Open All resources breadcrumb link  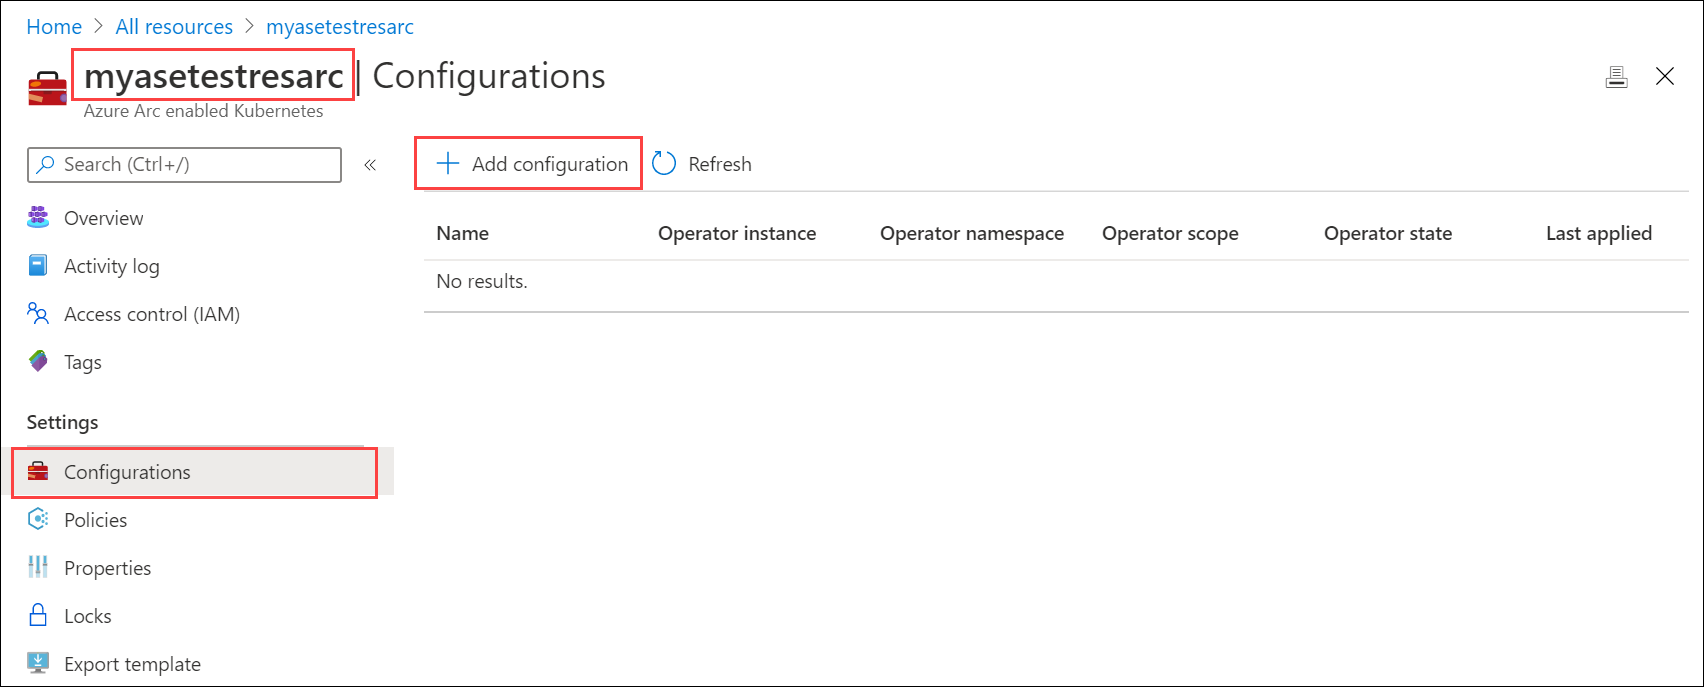tap(174, 27)
